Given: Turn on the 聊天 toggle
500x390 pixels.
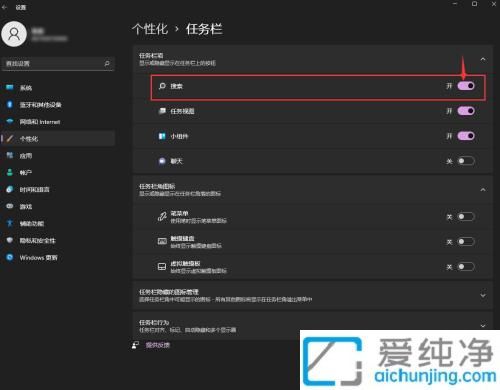Looking at the screenshot, I should 466,161.
